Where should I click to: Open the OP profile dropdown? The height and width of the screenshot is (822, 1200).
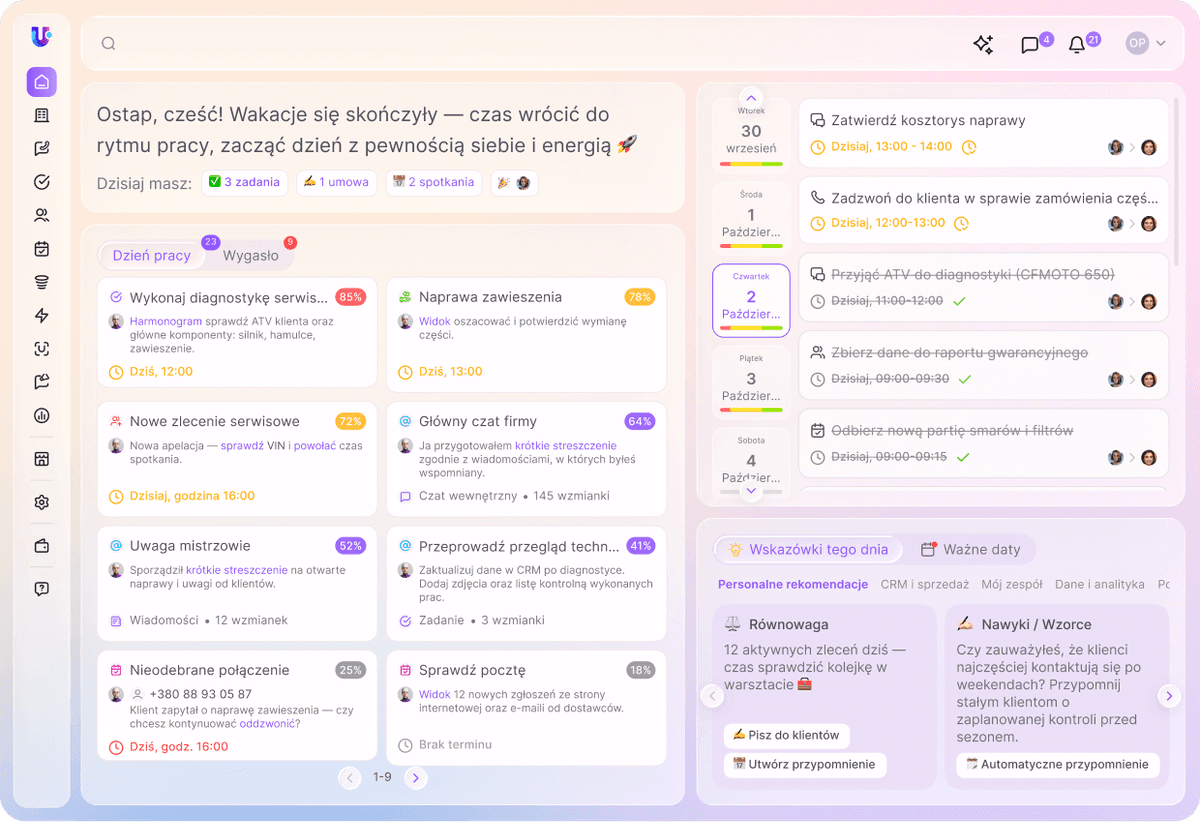pos(1146,44)
